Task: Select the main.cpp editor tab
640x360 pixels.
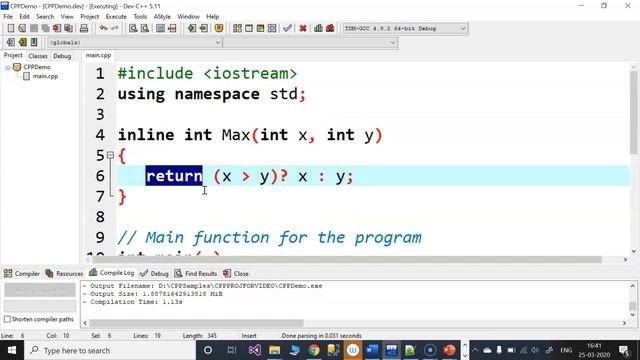Action: (x=98, y=55)
